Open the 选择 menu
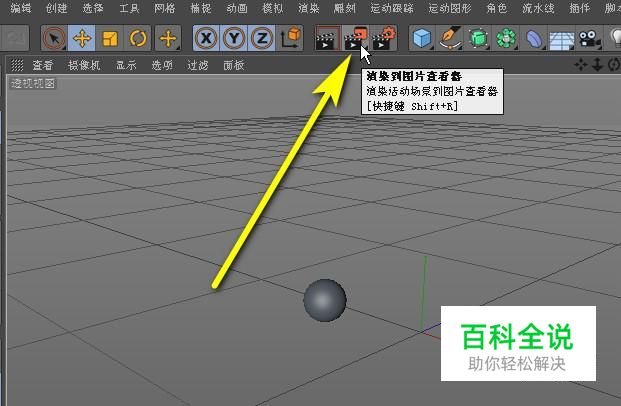 click(93, 8)
